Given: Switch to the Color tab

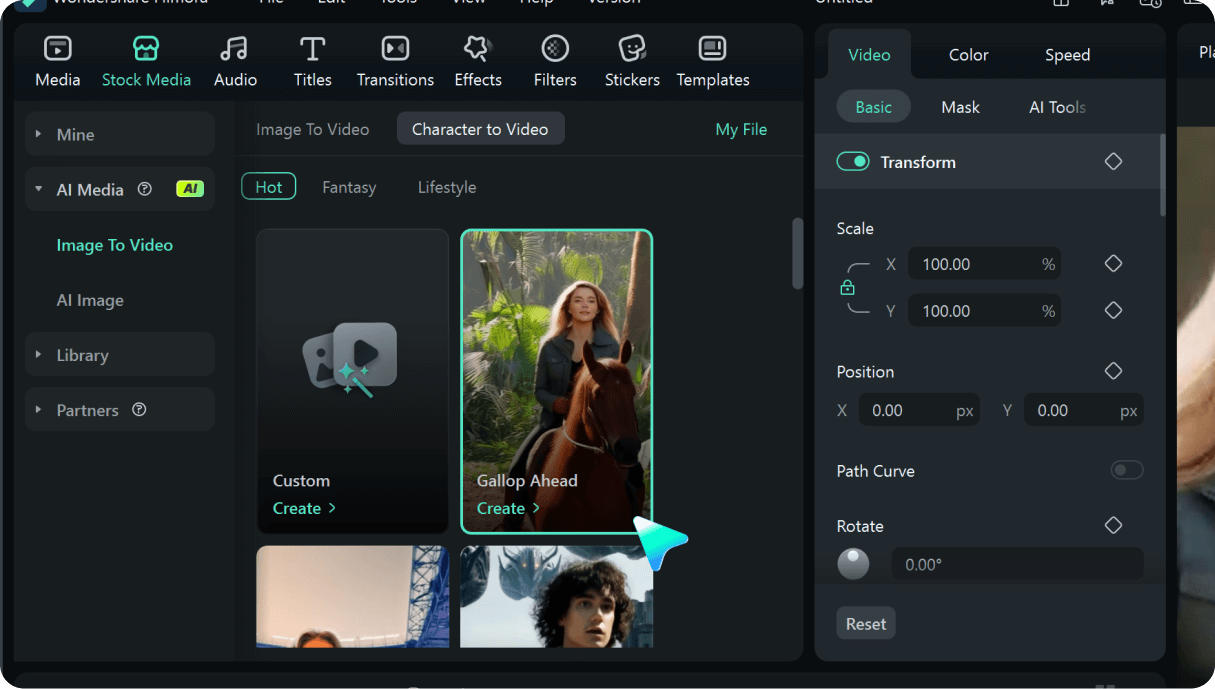Looking at the screenshot, I should click(x=968, y=55).
